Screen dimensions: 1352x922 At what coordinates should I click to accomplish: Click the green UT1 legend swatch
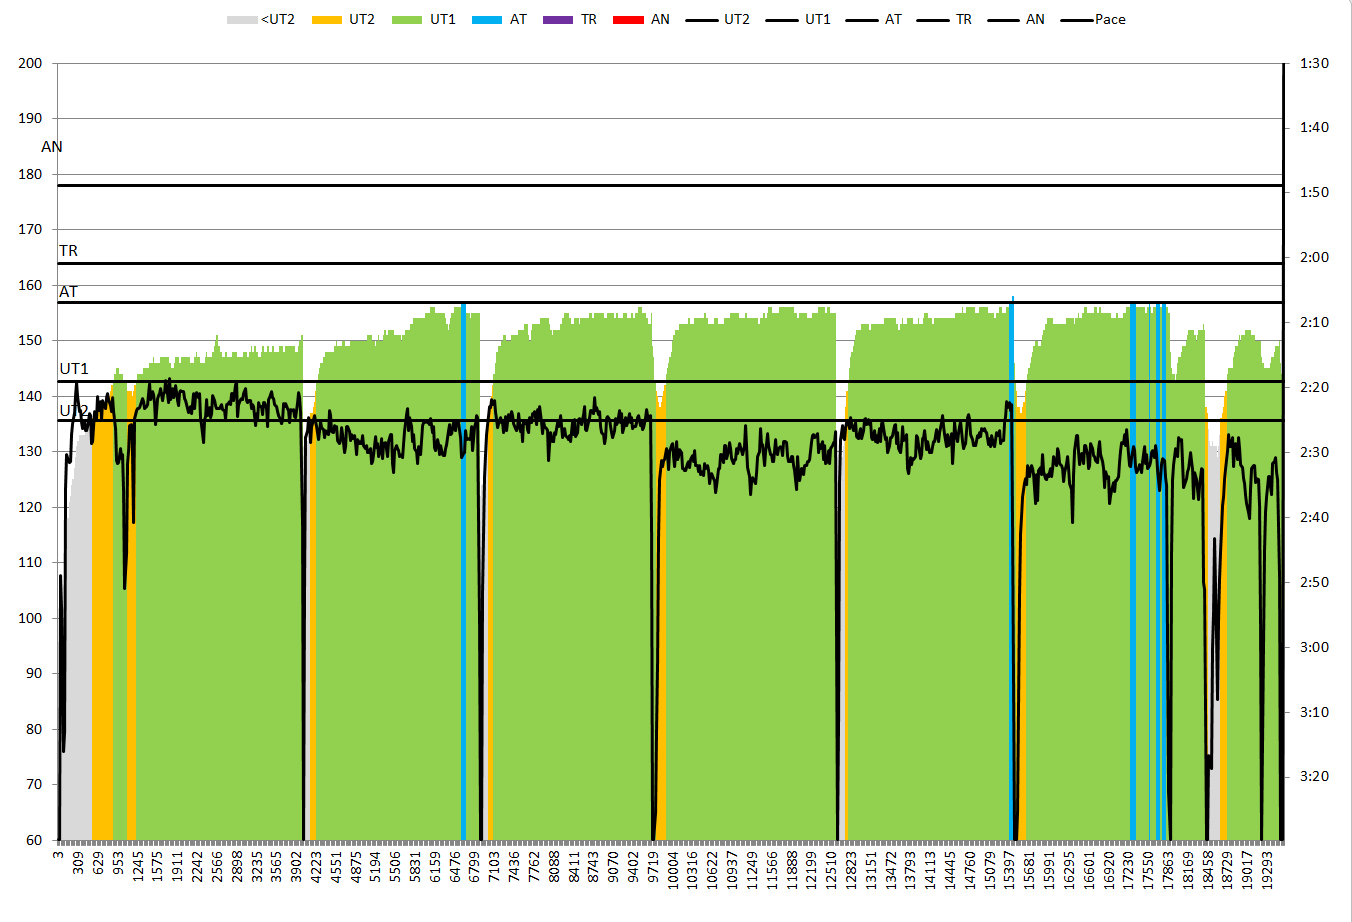[x=407, y=20]
